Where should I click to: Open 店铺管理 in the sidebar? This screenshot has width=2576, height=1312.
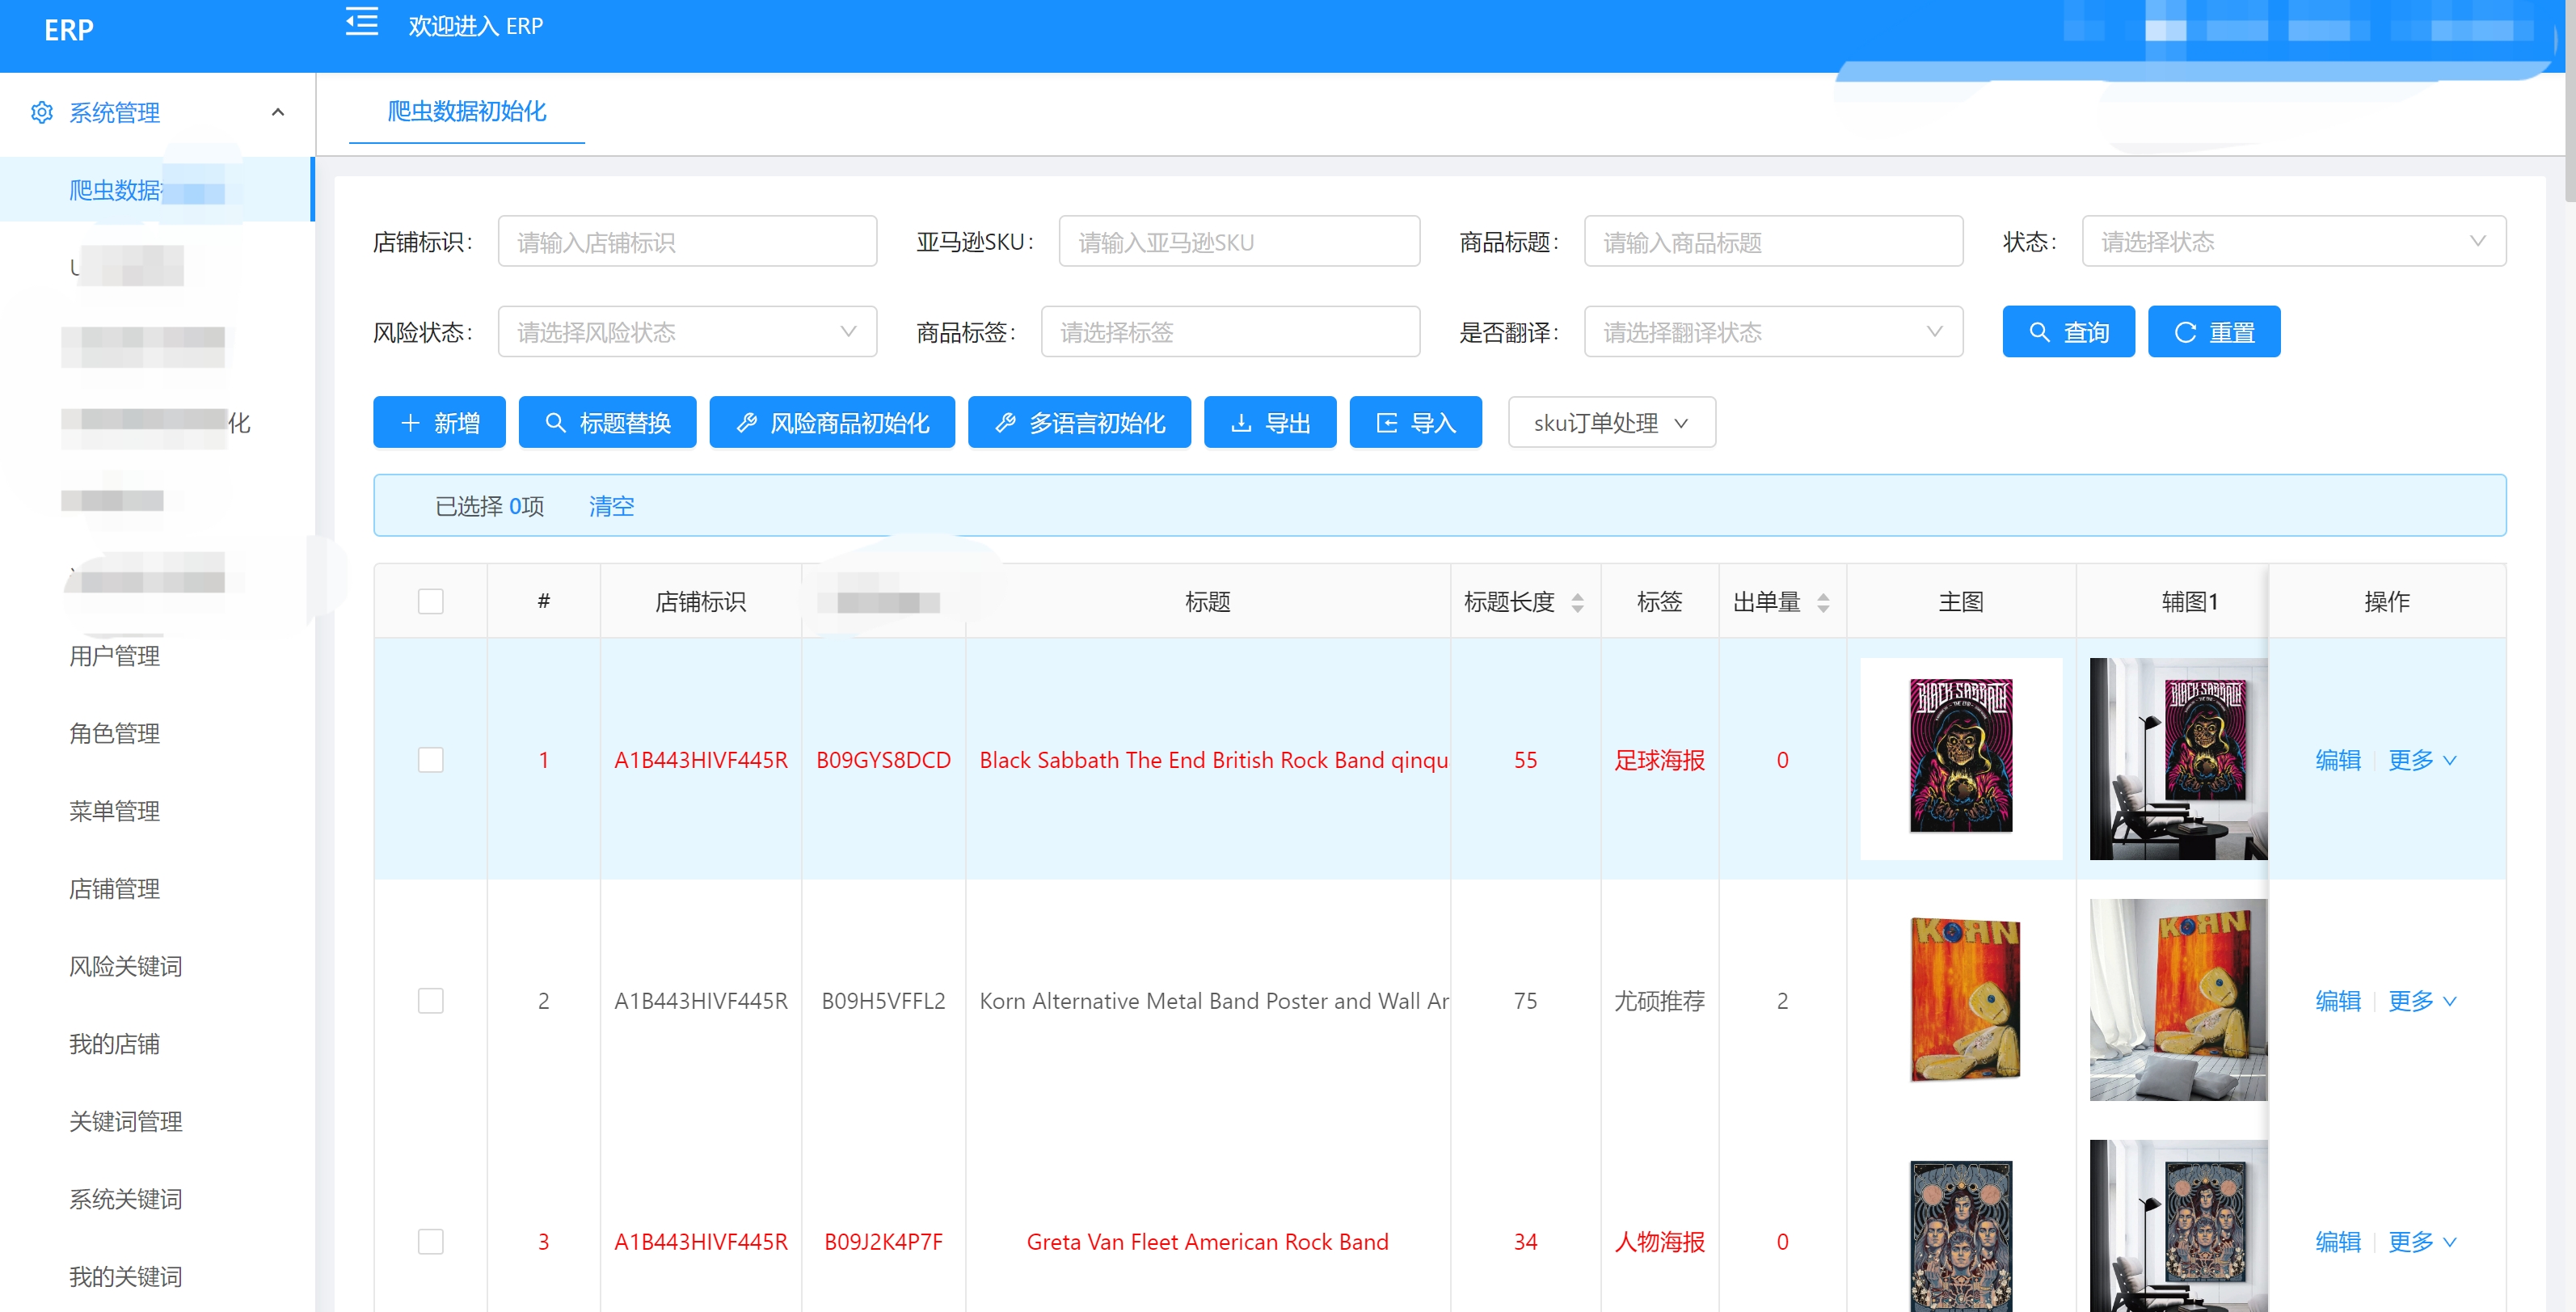click(115, 889)
